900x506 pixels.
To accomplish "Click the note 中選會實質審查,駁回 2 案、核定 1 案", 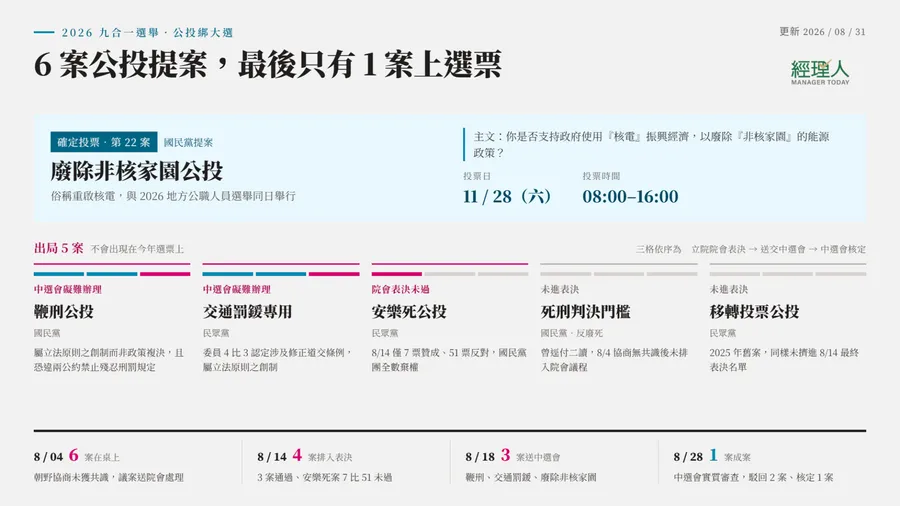I will tap(754, 477).
